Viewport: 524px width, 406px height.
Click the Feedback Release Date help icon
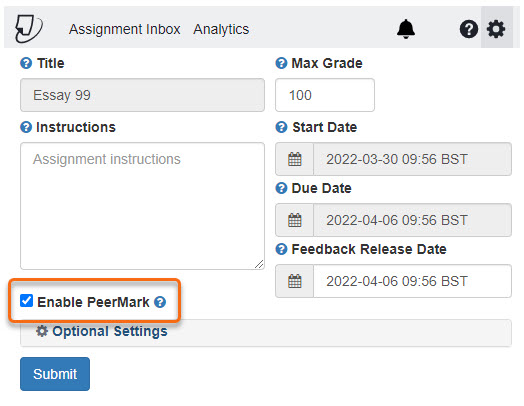coord(281,249)
